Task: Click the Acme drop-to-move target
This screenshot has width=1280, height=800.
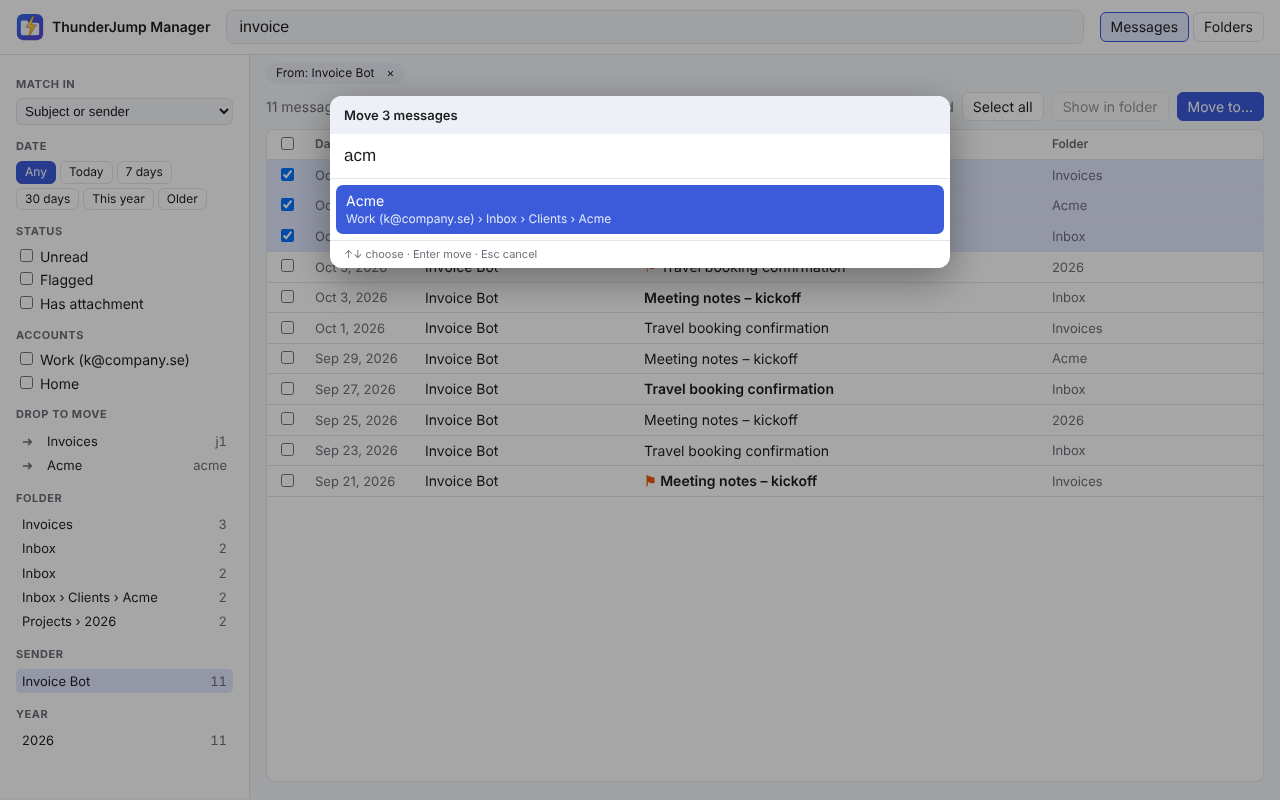Action: [124, 465]
